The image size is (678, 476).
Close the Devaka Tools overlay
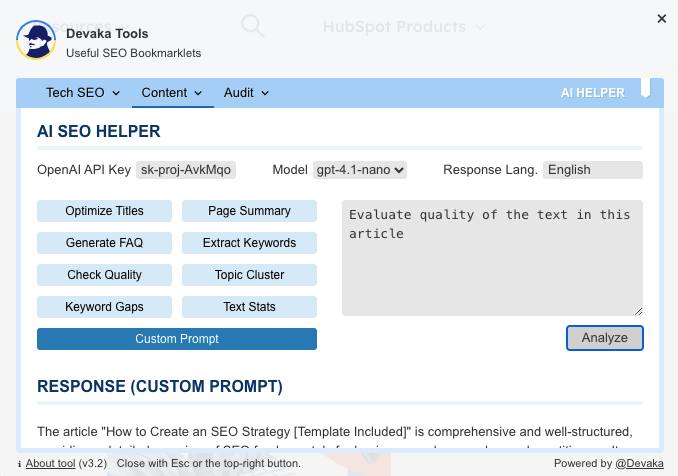662,19
